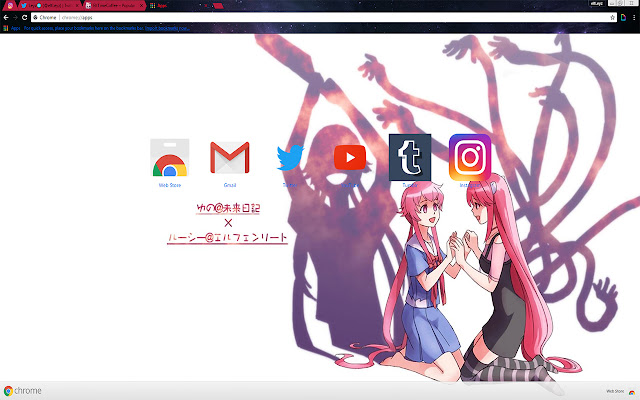The width and height of the screenshot is (640, 400).
Task: Open the Gmail app icon
Action: (x=230, y=158)
